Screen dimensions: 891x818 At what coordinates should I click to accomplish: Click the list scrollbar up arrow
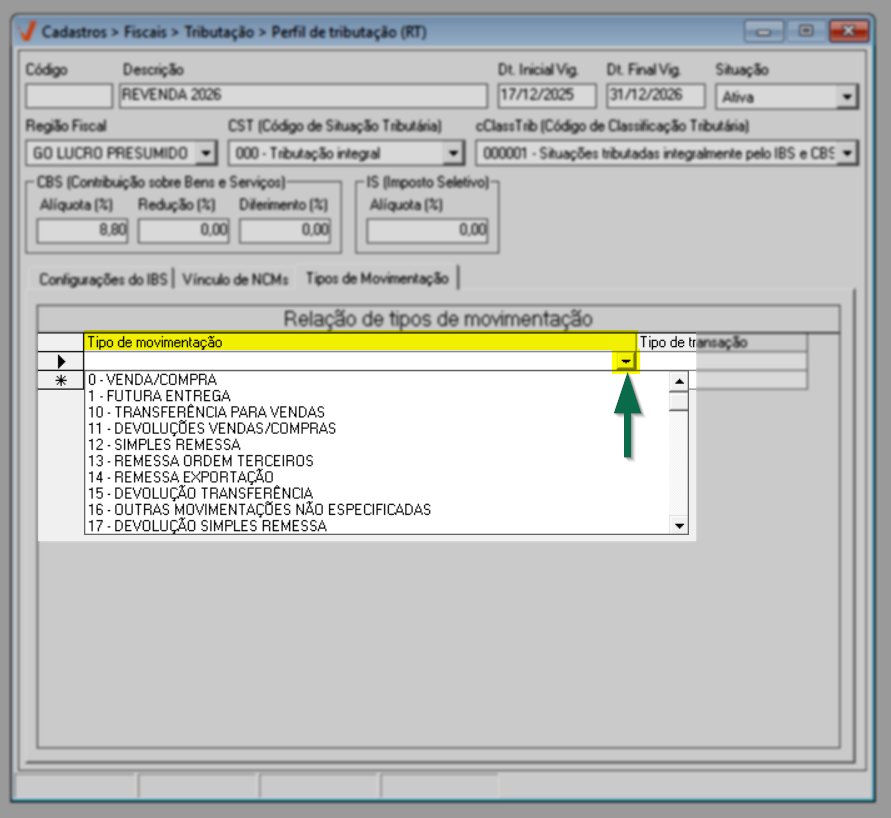679,381
